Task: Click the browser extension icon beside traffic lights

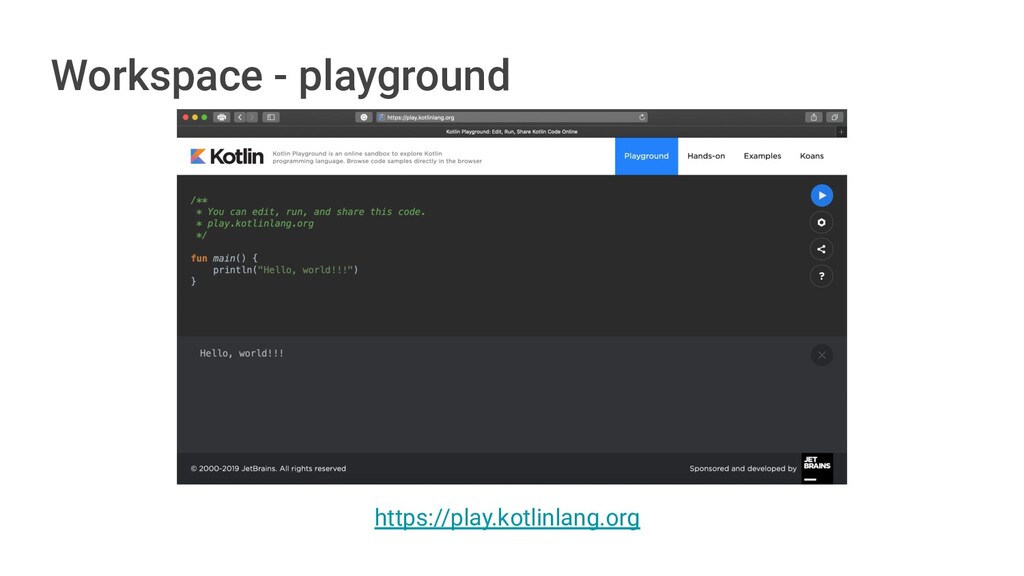Action: [222, 118]
